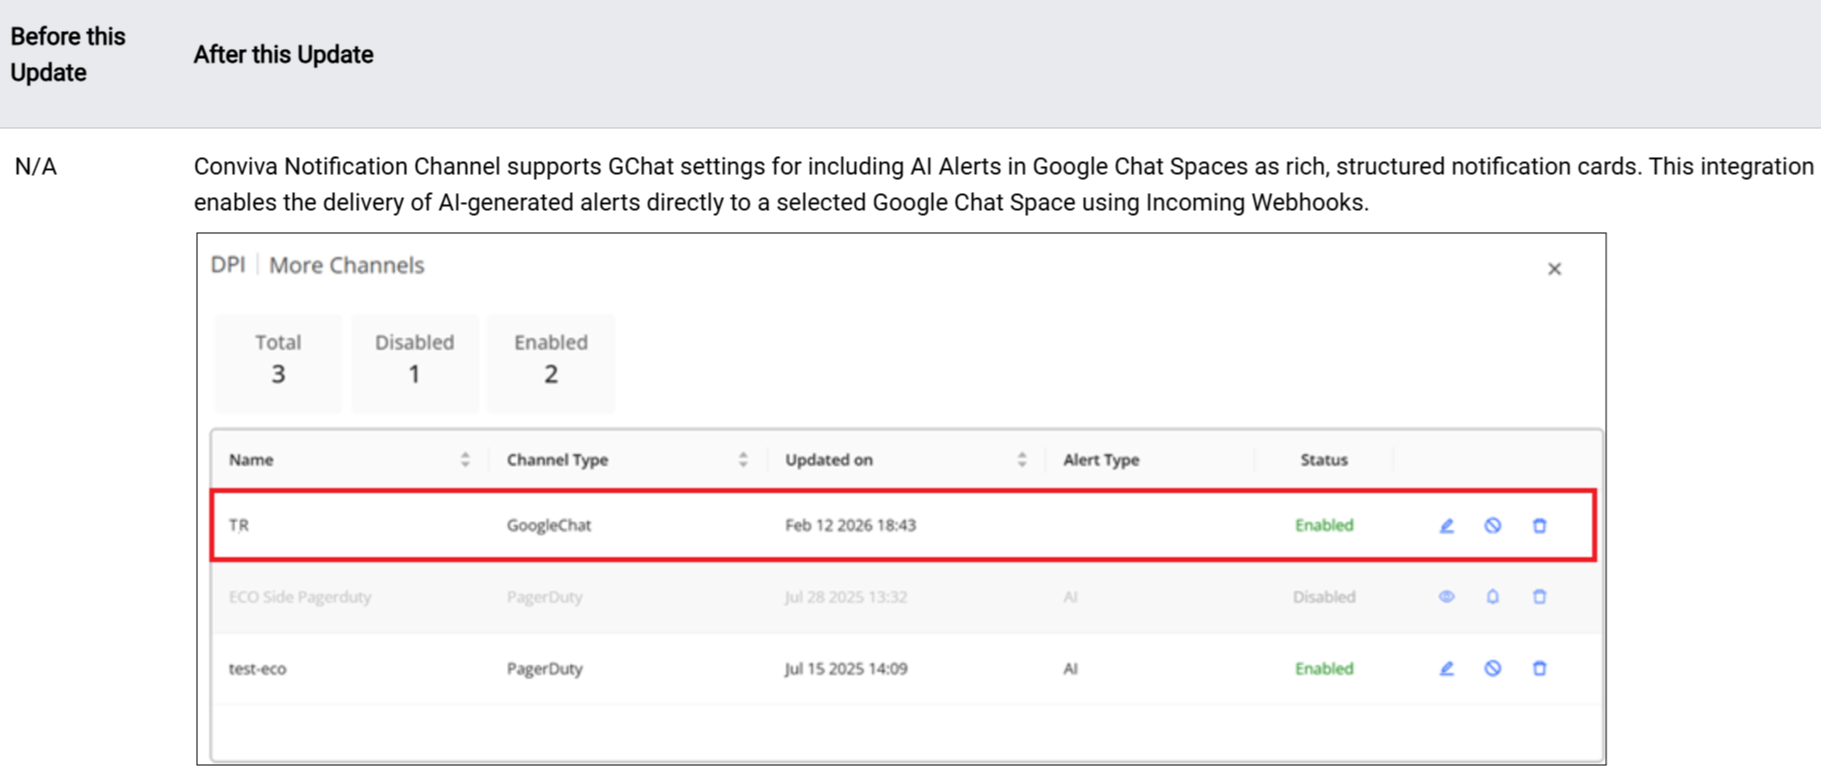
Task: Click the bell icon for ECO Side Pagerduty
Action: (x=1492, y=597)
